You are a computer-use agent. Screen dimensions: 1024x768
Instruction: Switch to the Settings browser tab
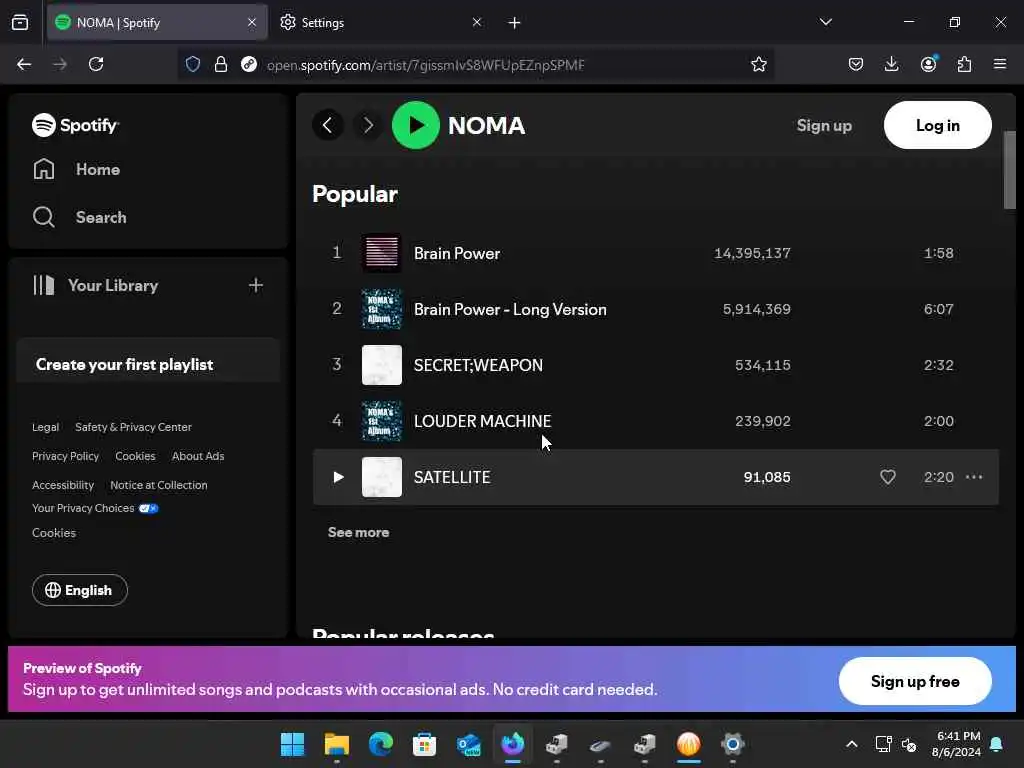379,23
